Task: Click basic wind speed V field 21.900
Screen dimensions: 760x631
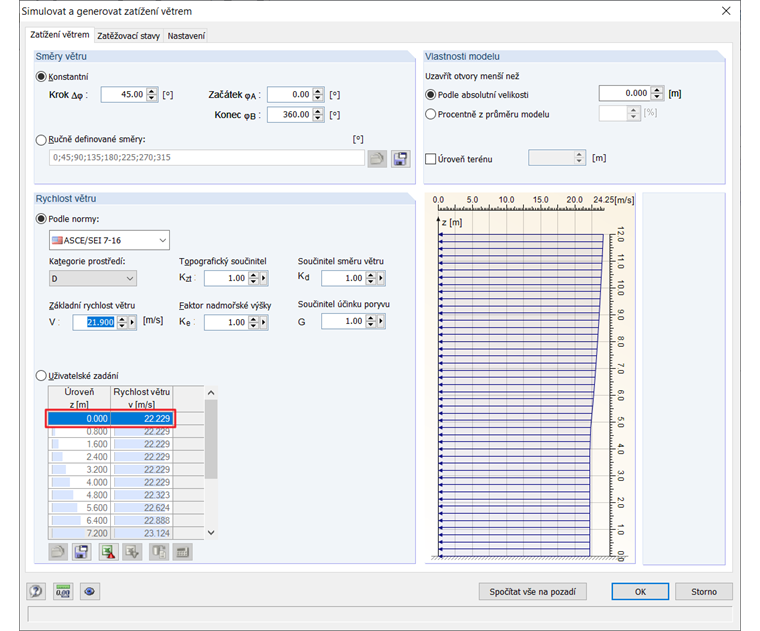Action: pos(95,322)
